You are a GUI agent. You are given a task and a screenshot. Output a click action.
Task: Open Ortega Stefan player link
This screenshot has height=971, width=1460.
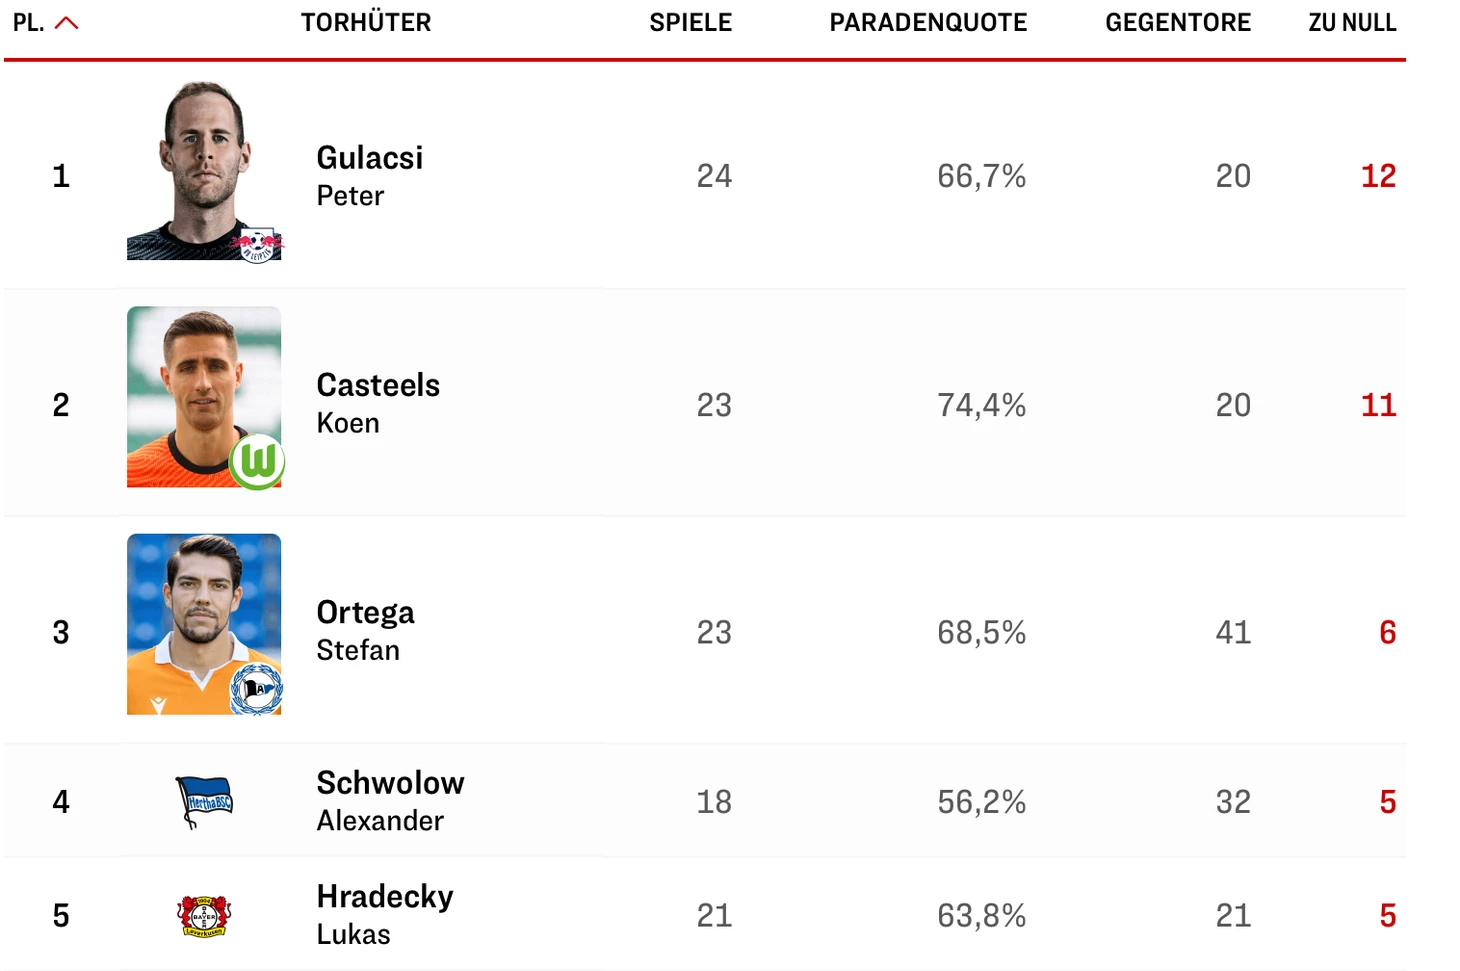click(365, 630)
